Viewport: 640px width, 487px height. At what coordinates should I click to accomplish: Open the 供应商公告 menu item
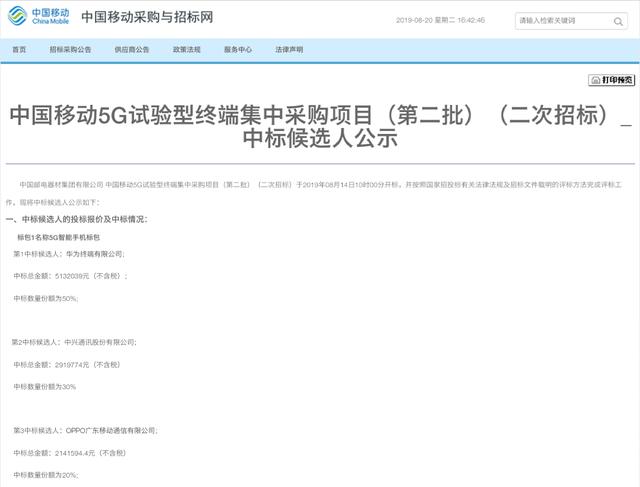[132, 50]
